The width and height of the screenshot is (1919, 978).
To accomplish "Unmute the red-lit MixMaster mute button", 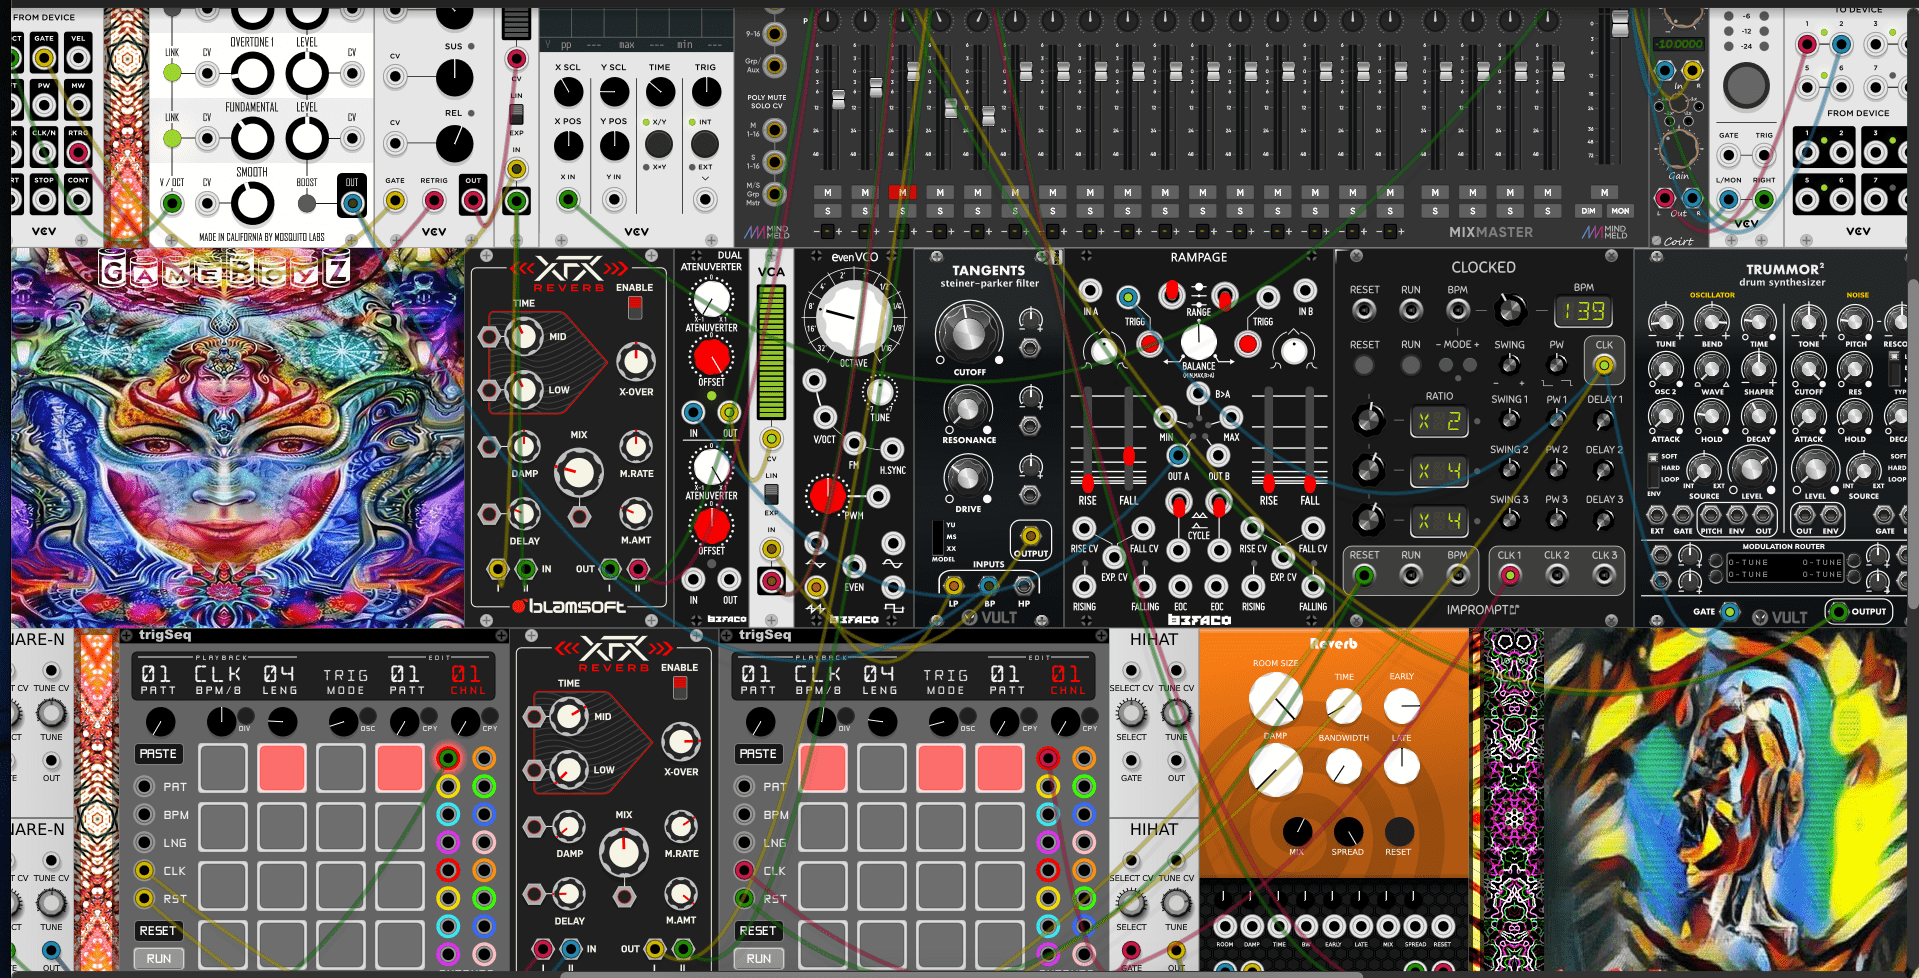I will pyautogui.click(x=902, y=192).
